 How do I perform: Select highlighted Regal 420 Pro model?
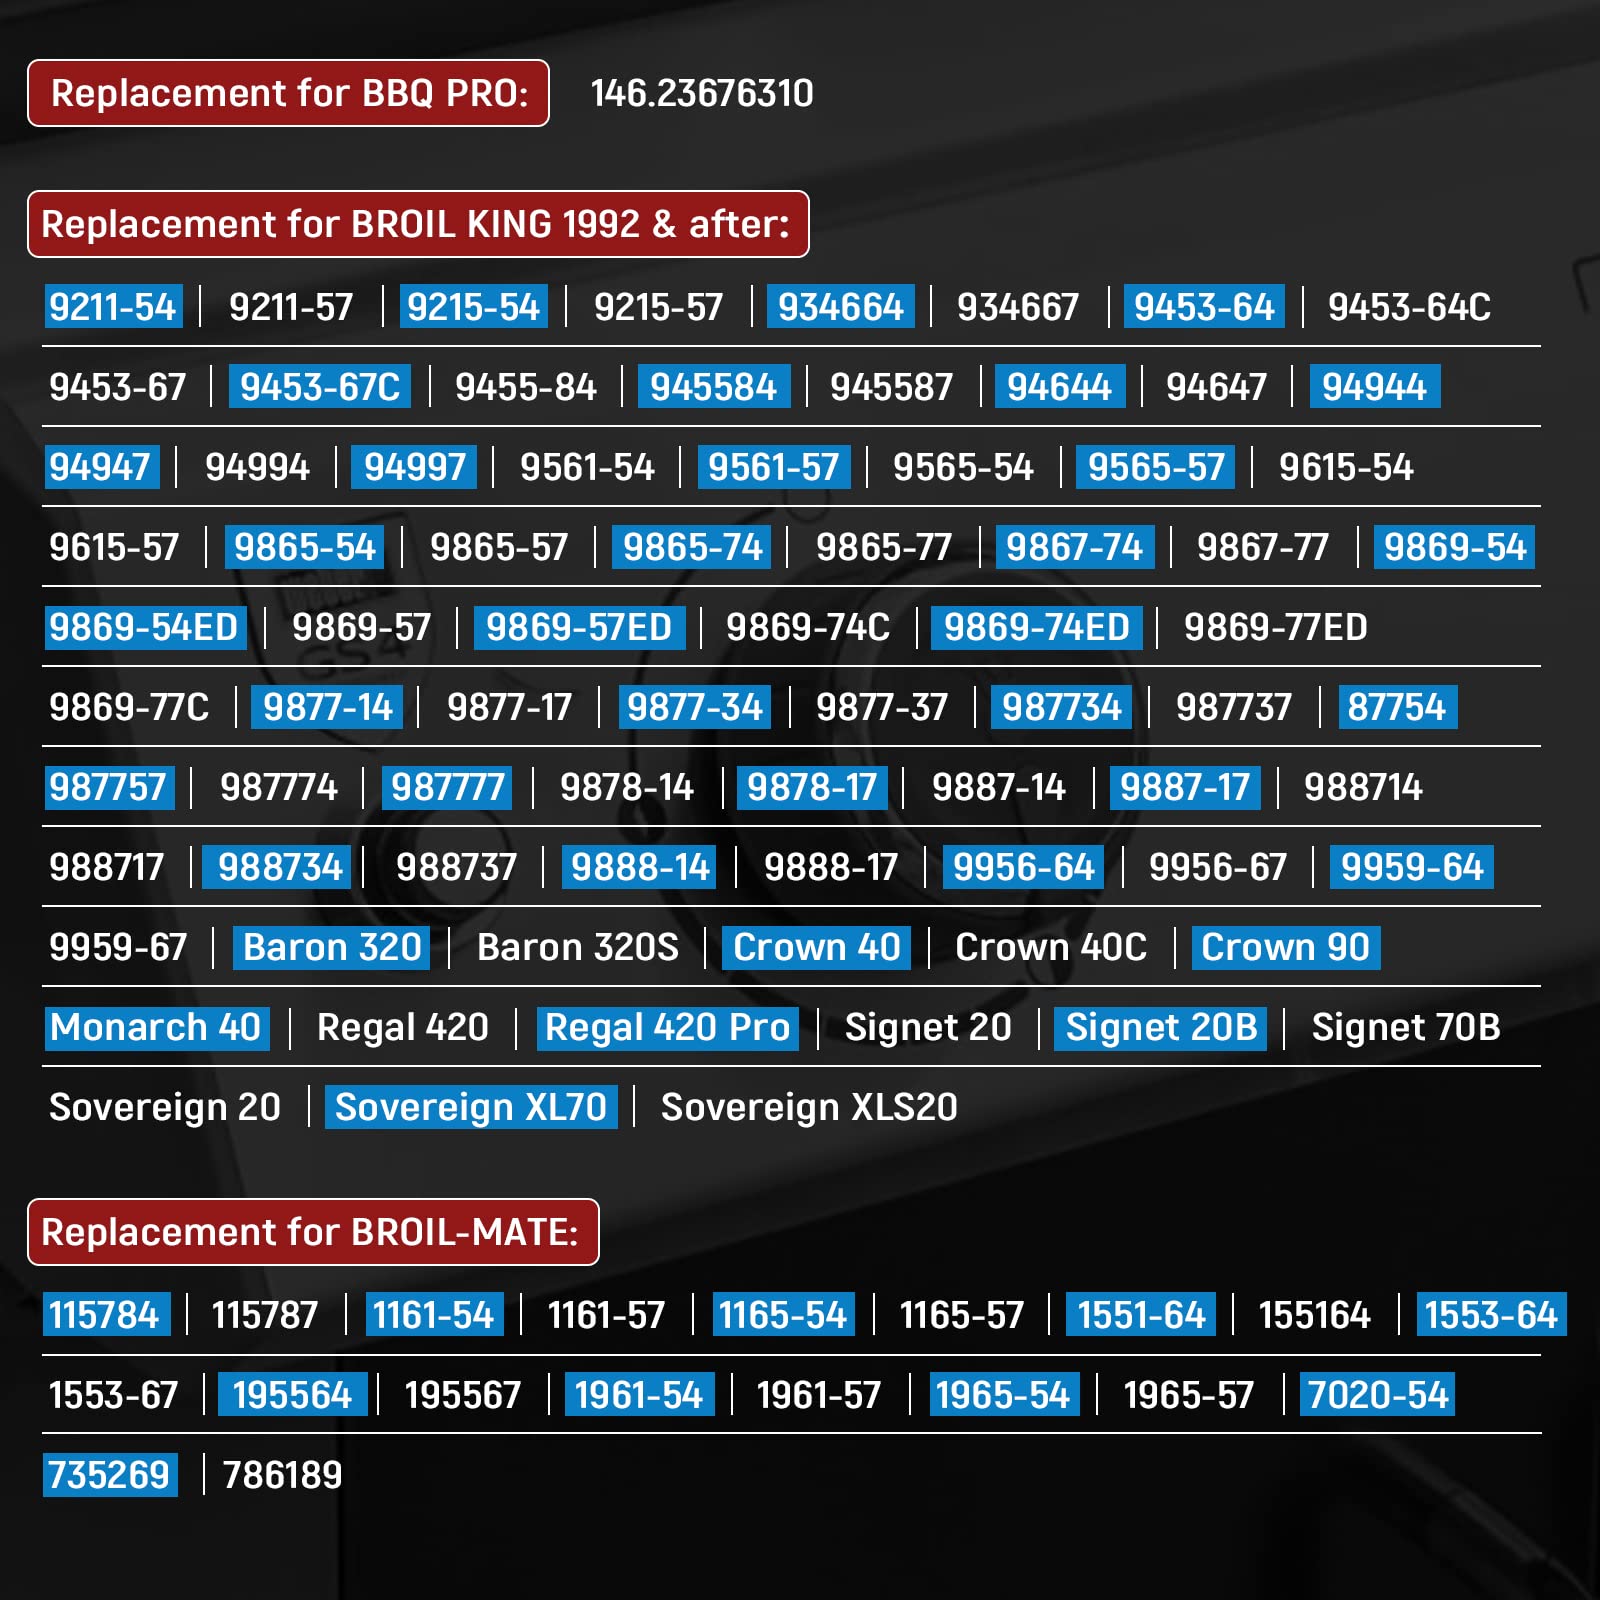(668, 1027)
